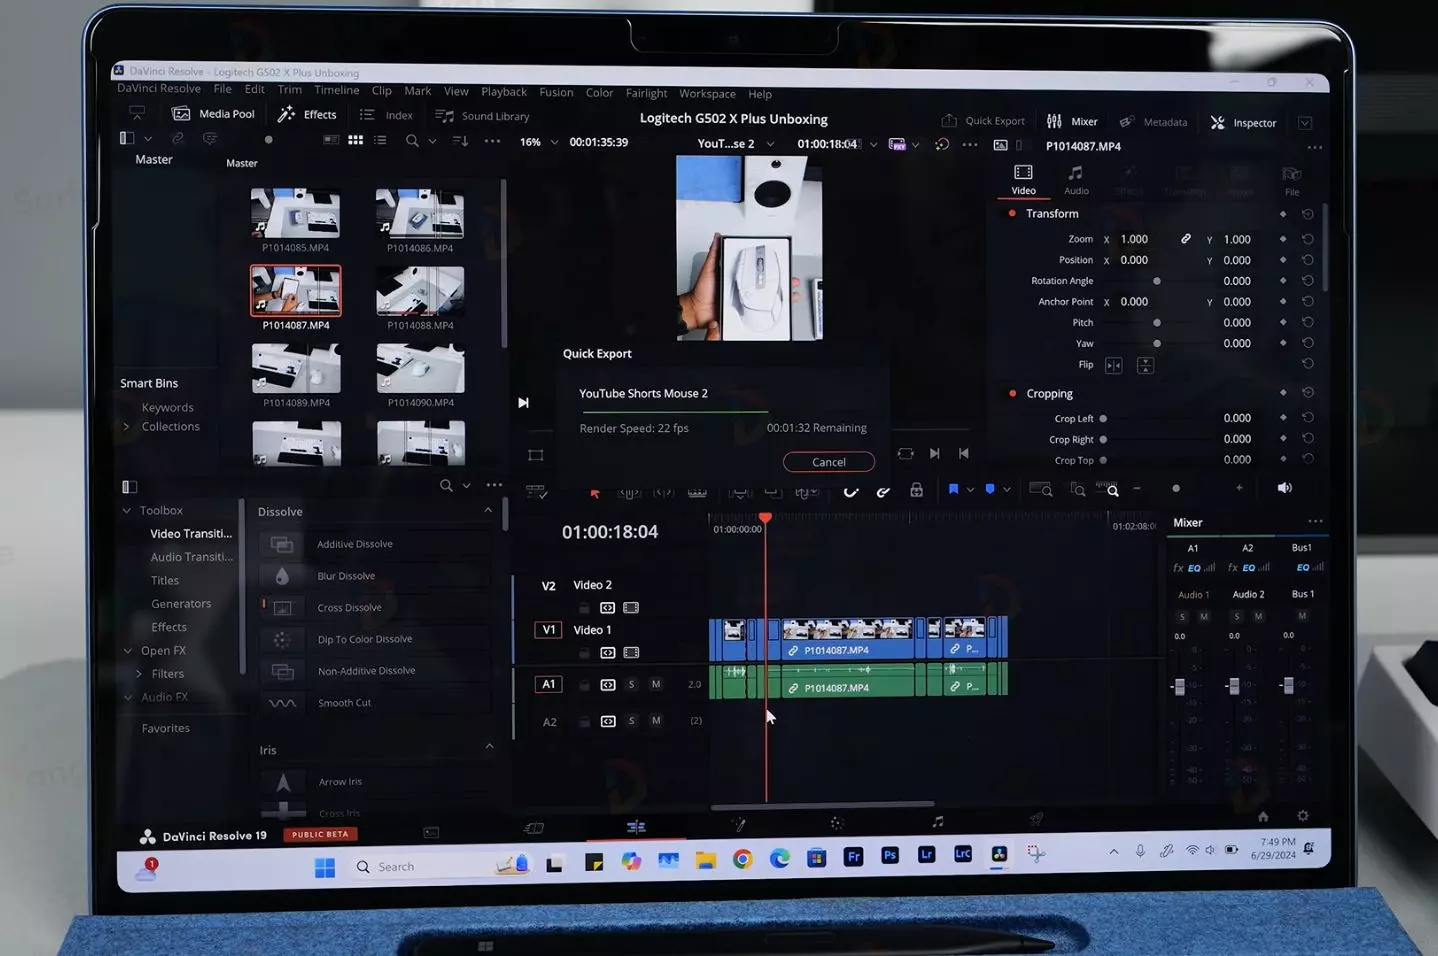The width and height of the screenshot is (1438, 956).
Task: Open the Mixer panel
Action: [x=1072, y=121]
